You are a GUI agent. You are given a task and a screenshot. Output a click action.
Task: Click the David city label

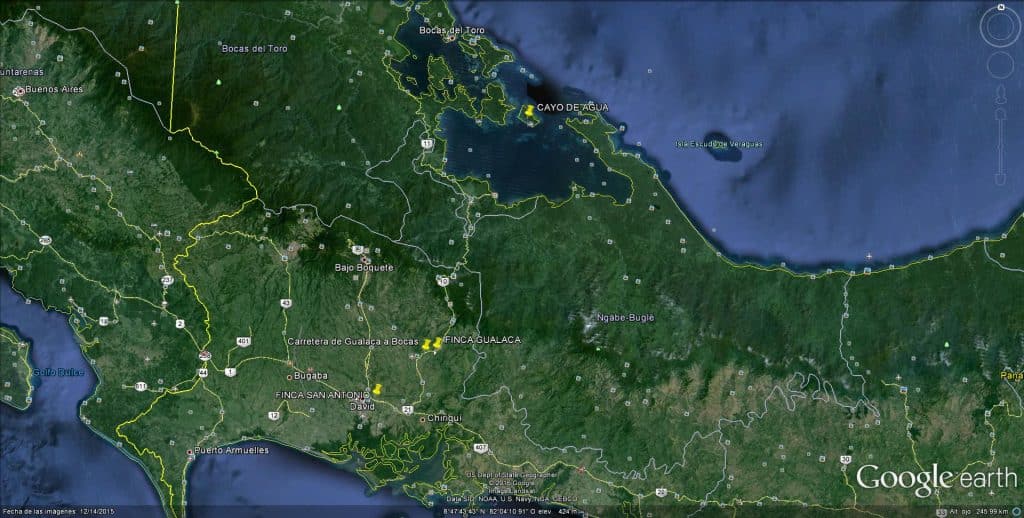coord(363,406)
